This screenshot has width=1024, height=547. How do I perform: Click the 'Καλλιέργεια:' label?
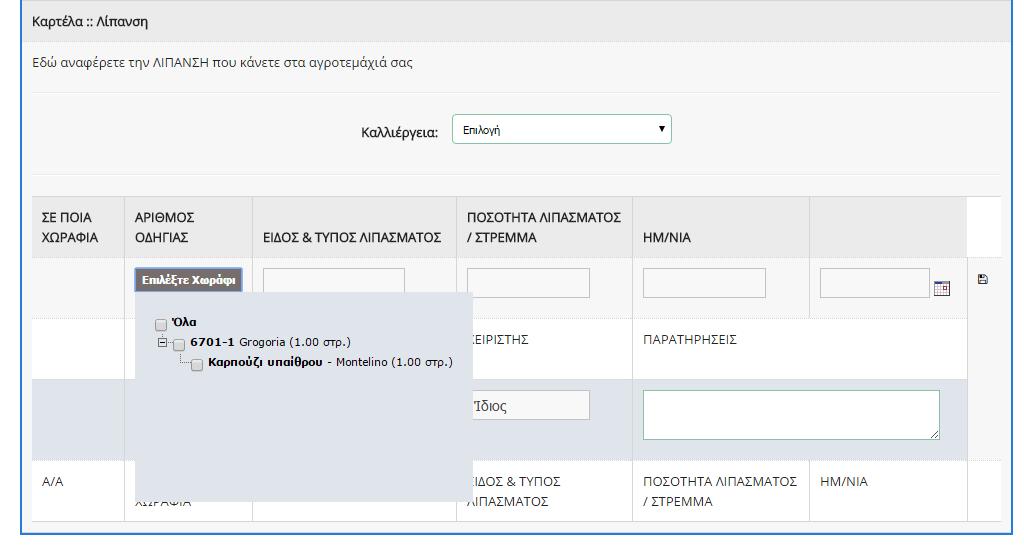coord(400,133)
